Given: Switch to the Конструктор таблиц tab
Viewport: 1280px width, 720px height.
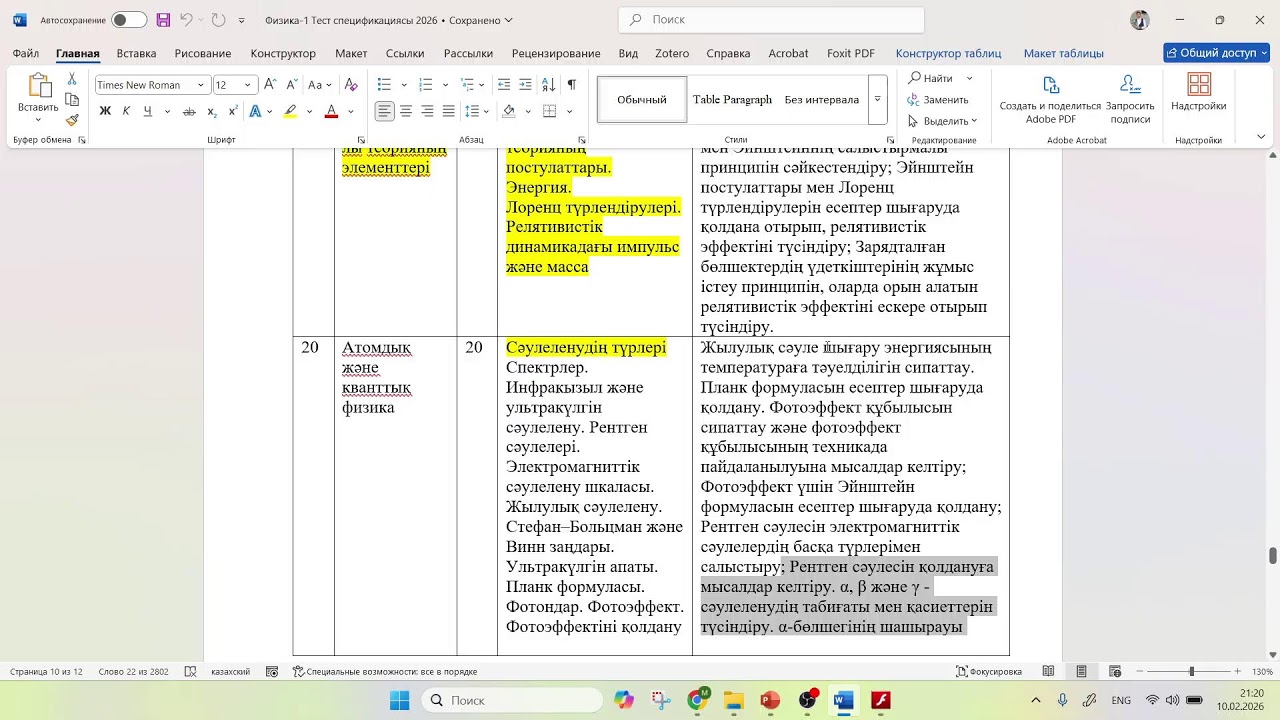Looking at the screenshot, I should [948, 53].
